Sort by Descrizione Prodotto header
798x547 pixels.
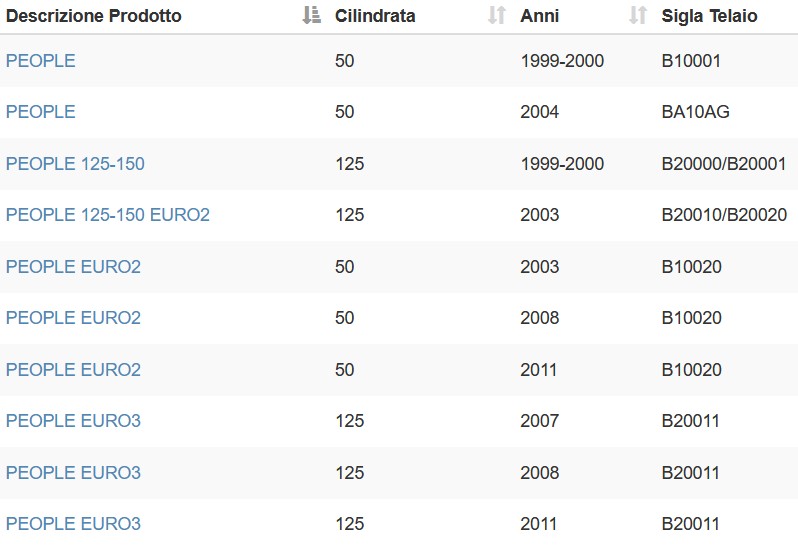pos(94,16)
